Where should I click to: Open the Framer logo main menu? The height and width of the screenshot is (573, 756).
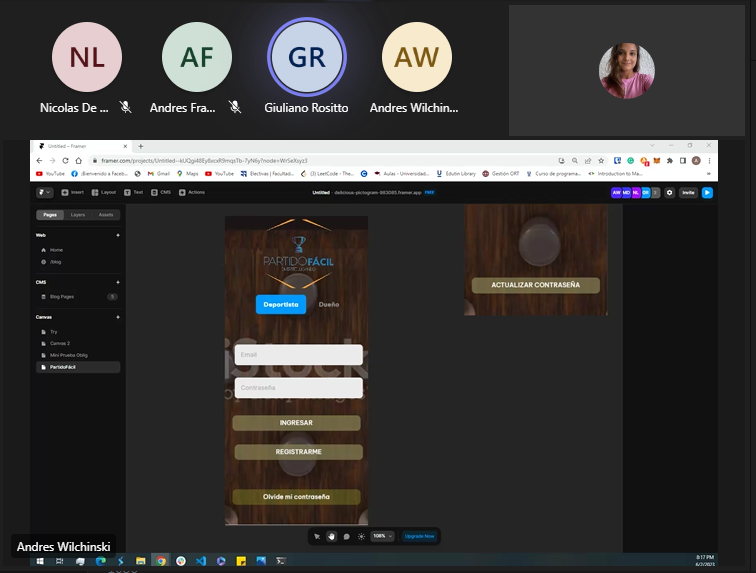[44, 192]
